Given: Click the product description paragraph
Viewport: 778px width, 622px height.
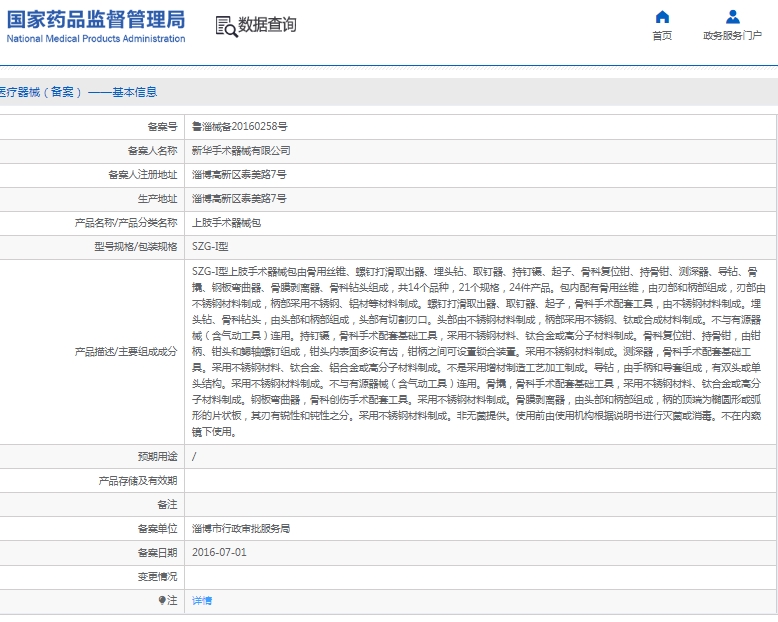Looking at the screenshot, I should [x=478, y=352].
